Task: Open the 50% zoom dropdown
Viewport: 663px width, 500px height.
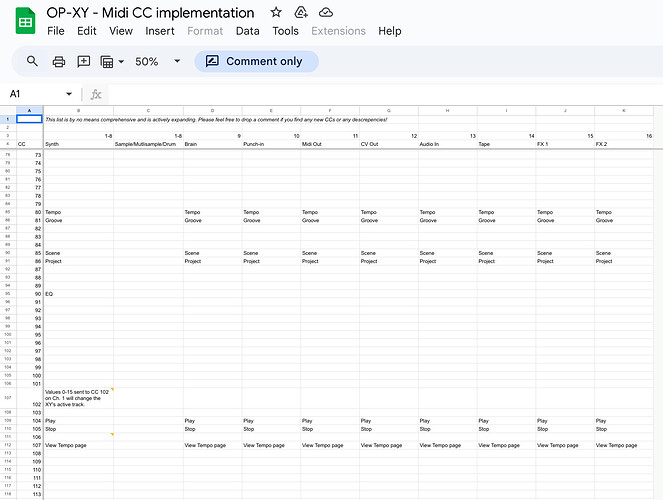Action: (158, 61)
